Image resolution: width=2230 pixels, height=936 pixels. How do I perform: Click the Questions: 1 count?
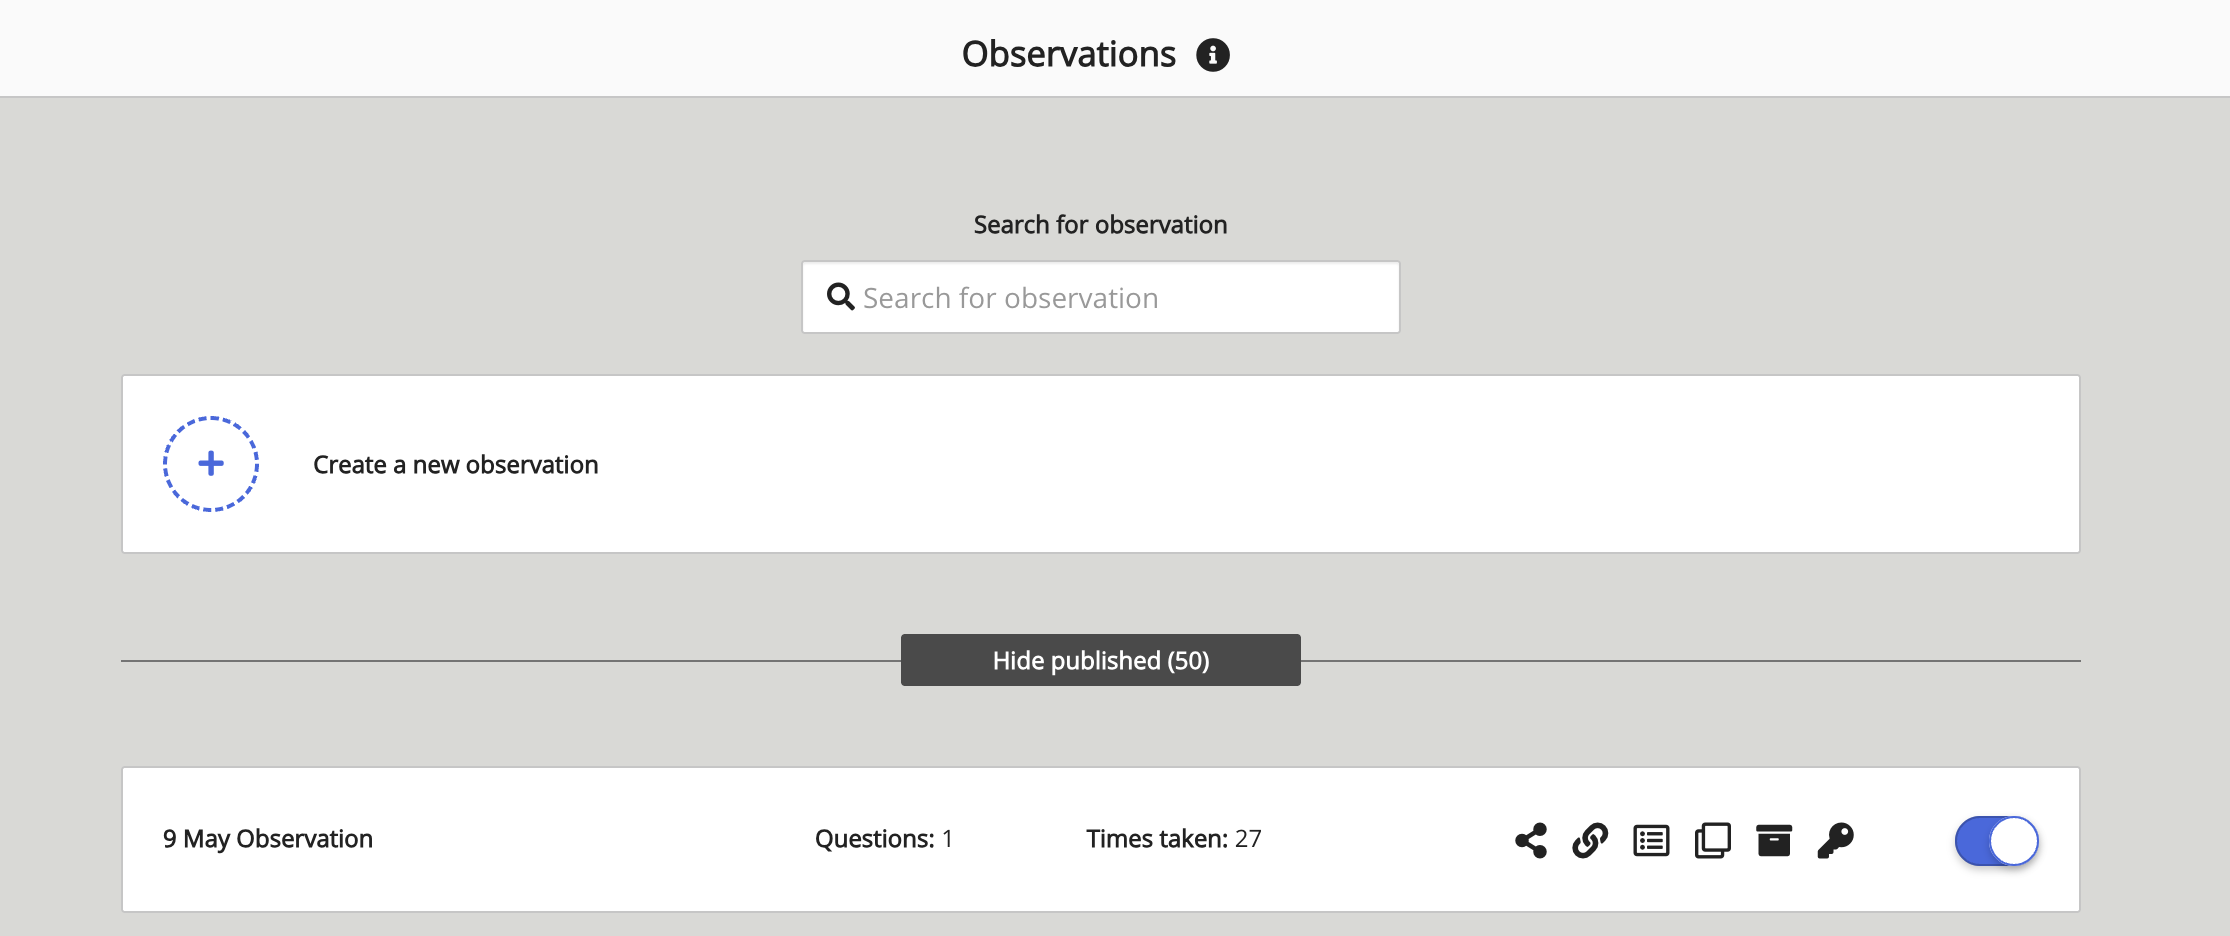pyautogui.click(x=882, y=838)
